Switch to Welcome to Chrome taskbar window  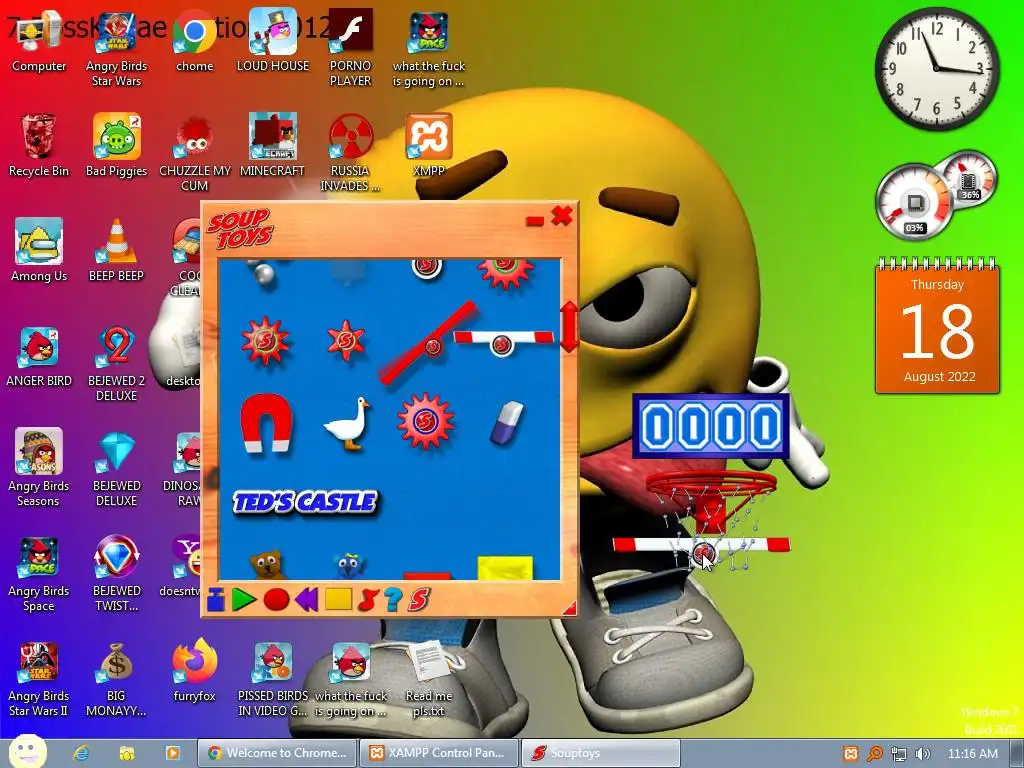click(278, 753)
